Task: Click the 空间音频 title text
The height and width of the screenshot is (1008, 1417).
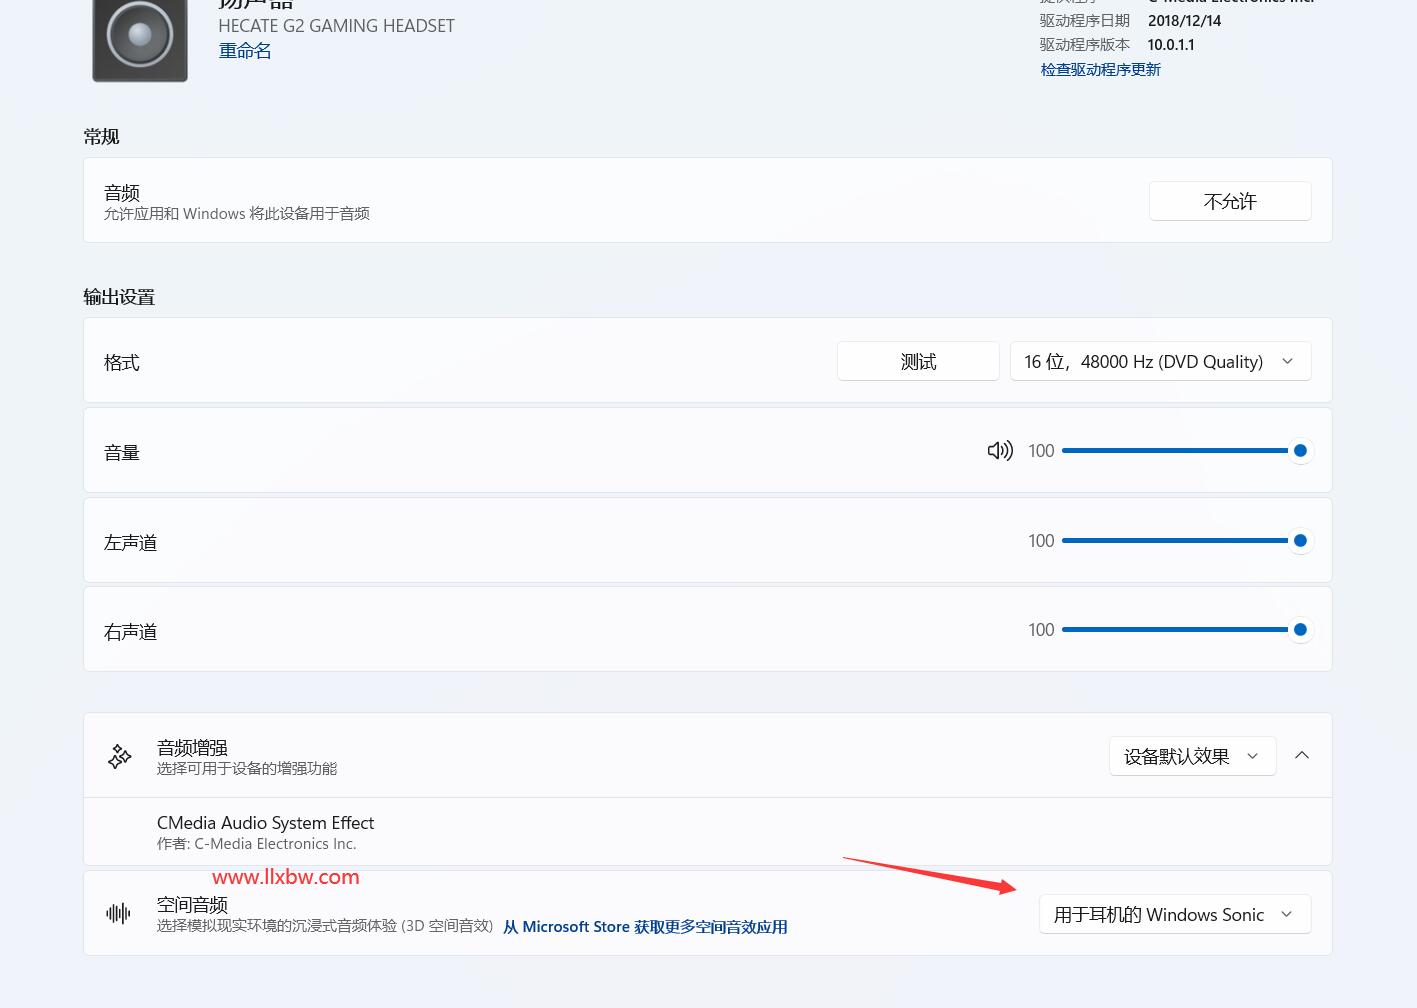Action: coord(192,904)
